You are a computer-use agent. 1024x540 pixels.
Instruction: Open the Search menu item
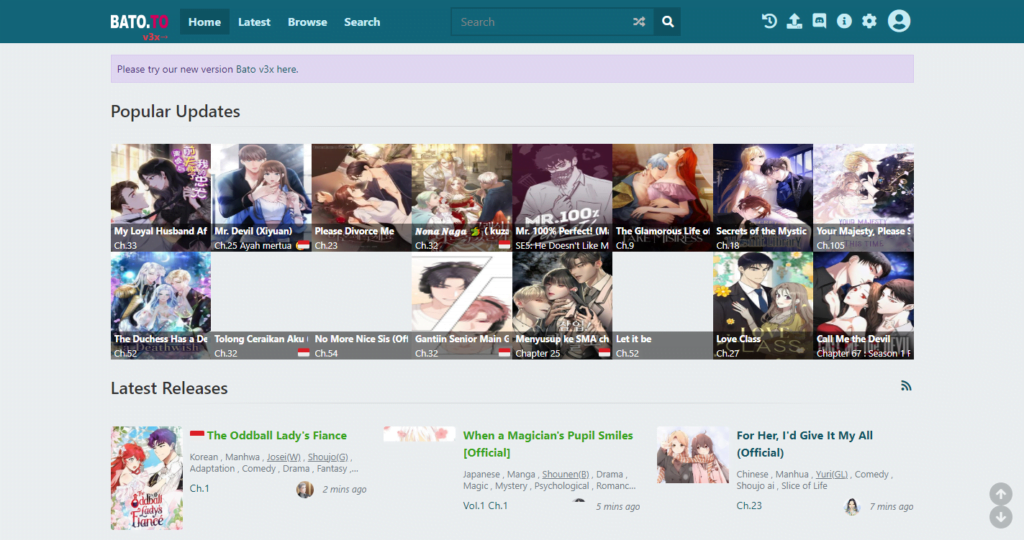[362, 22]
